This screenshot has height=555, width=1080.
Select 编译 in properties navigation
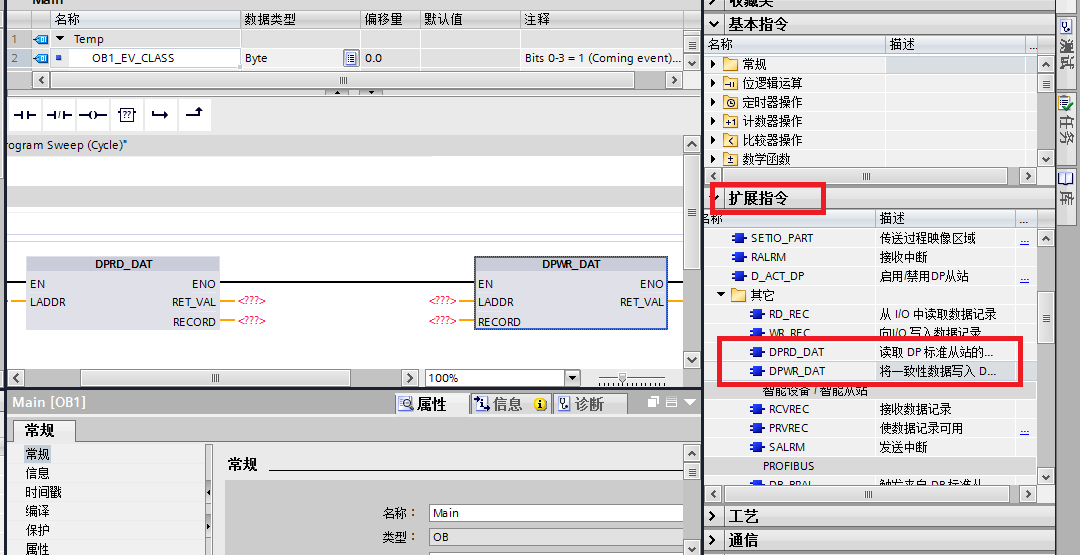[37, 511]
